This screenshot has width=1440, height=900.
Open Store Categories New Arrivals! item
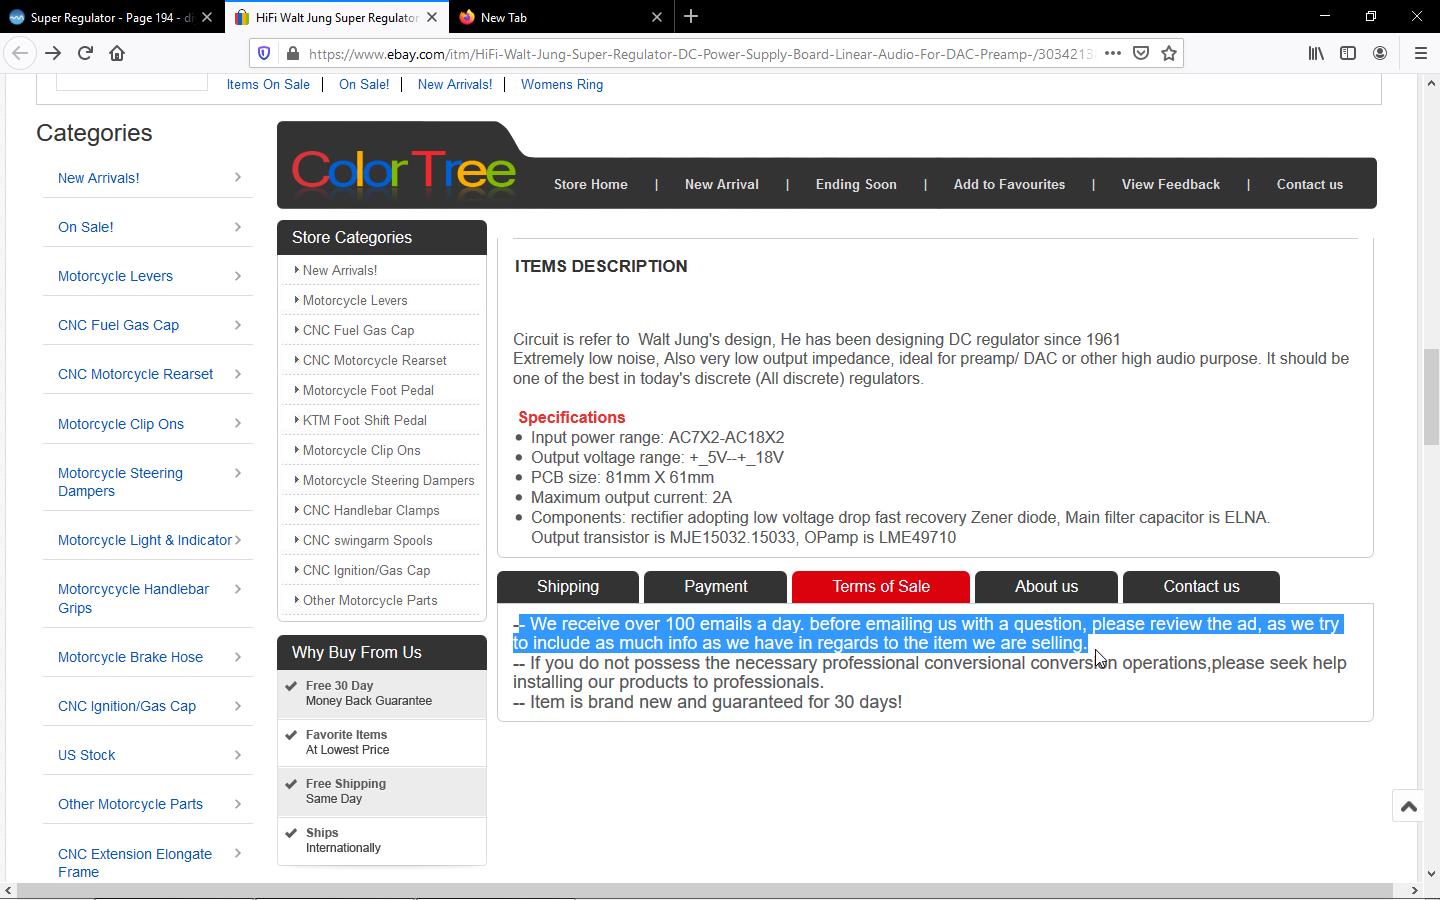[x=340, y=270]
